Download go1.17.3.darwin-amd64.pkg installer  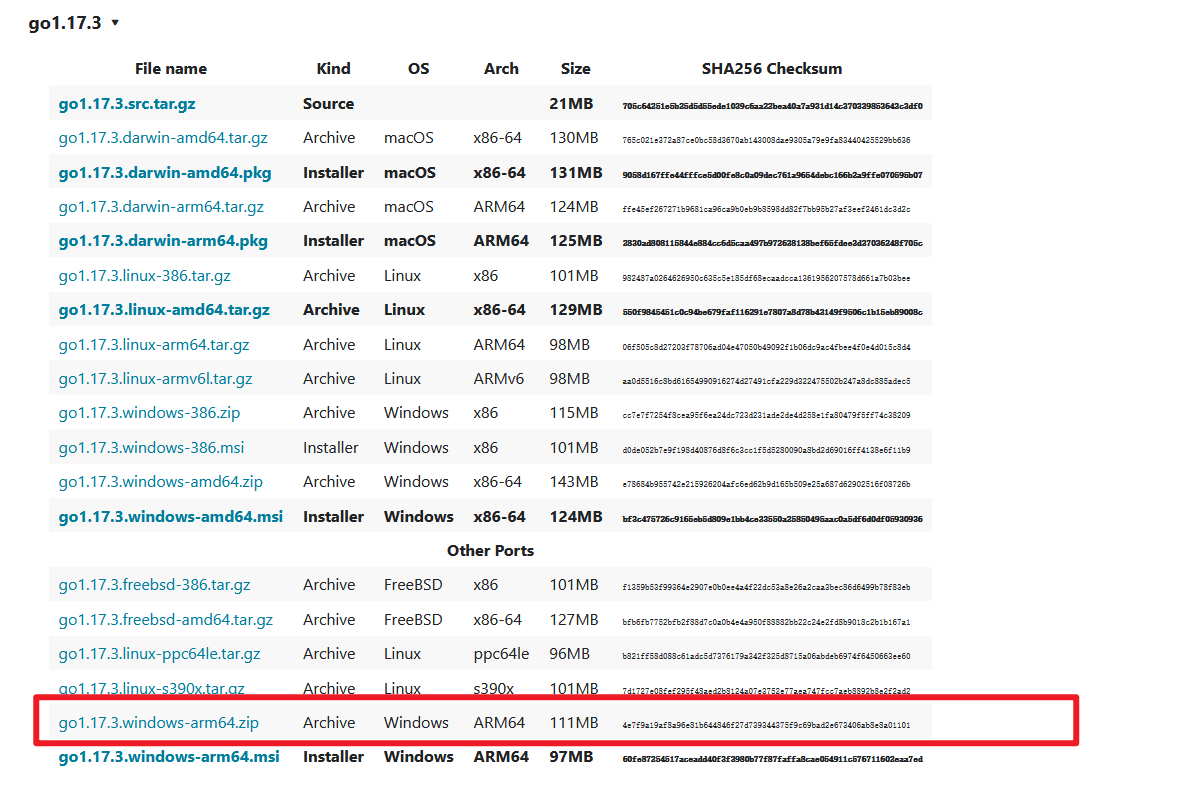click(x=165, y=173)
